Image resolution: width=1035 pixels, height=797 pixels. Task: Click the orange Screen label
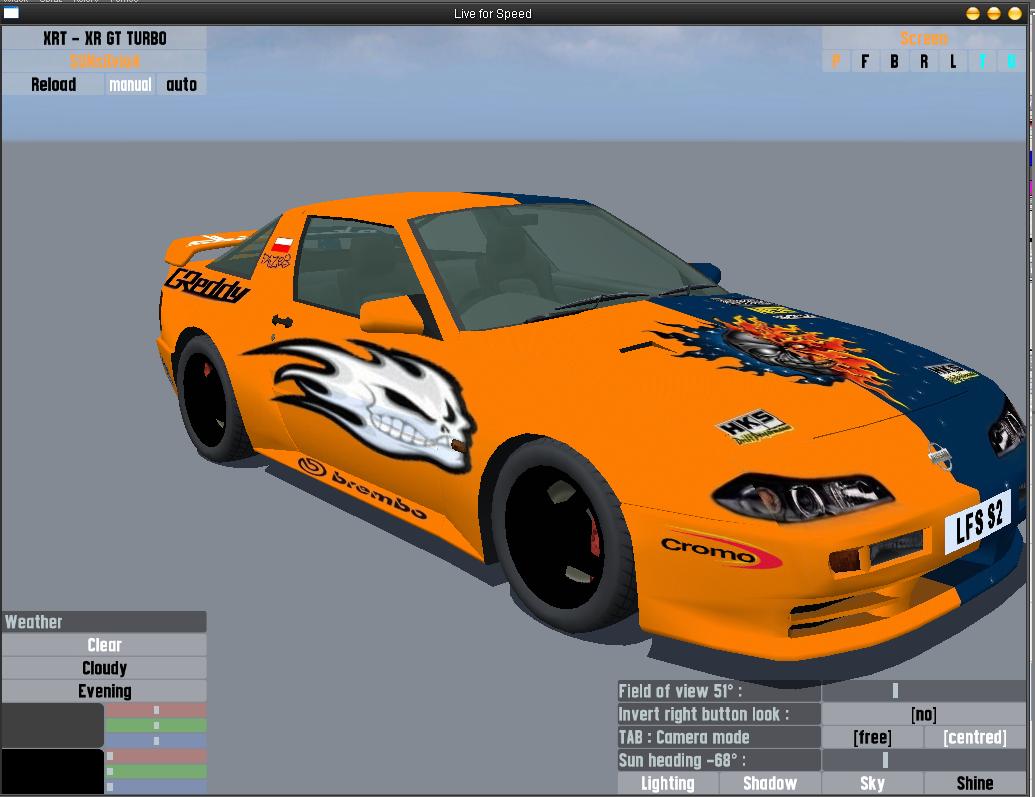[x=923, y=38]
